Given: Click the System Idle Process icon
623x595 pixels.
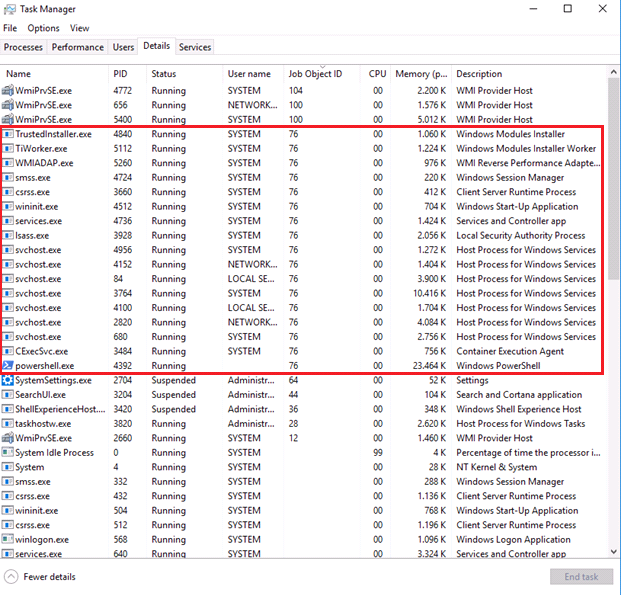Looking at the screenshot, I should tap(8, 453).
